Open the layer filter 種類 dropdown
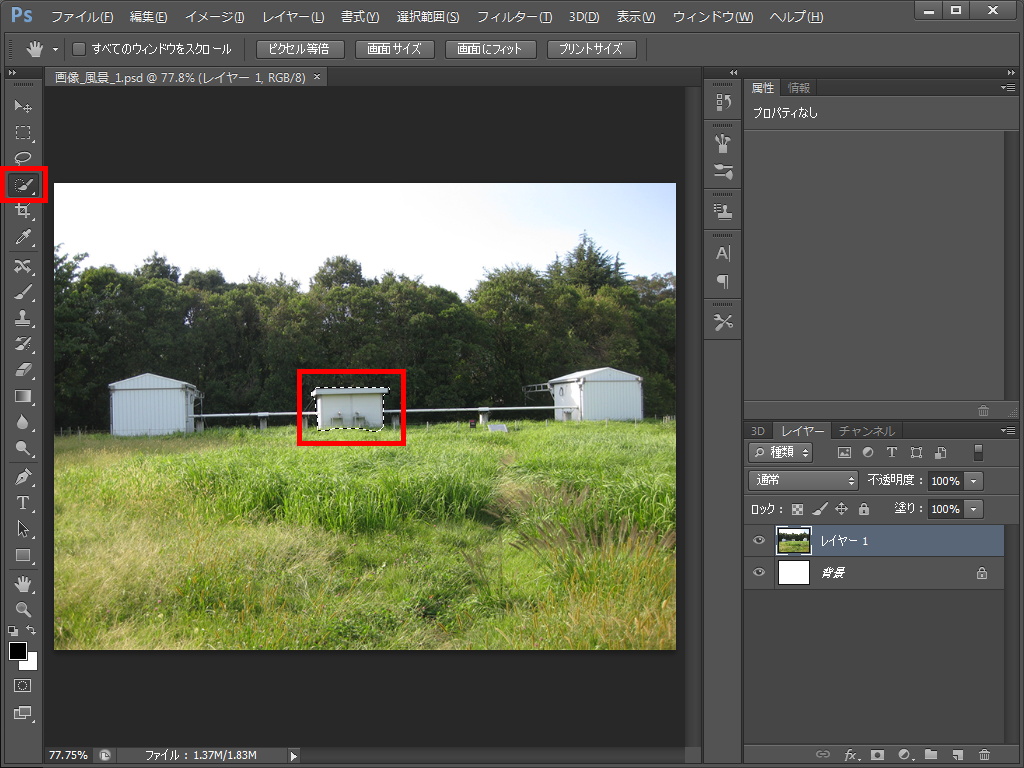The width and height of the screenshot is (1024, 768). pos(780,452)
